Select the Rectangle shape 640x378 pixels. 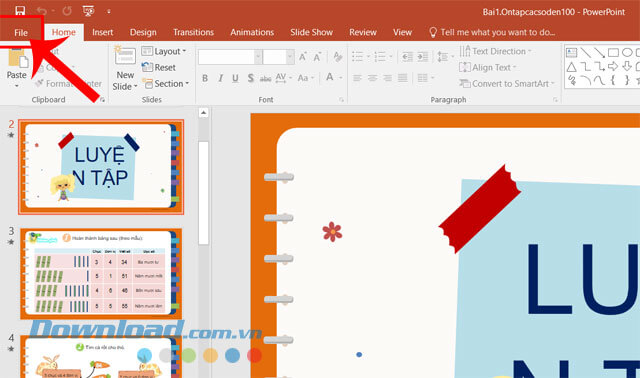613,53
